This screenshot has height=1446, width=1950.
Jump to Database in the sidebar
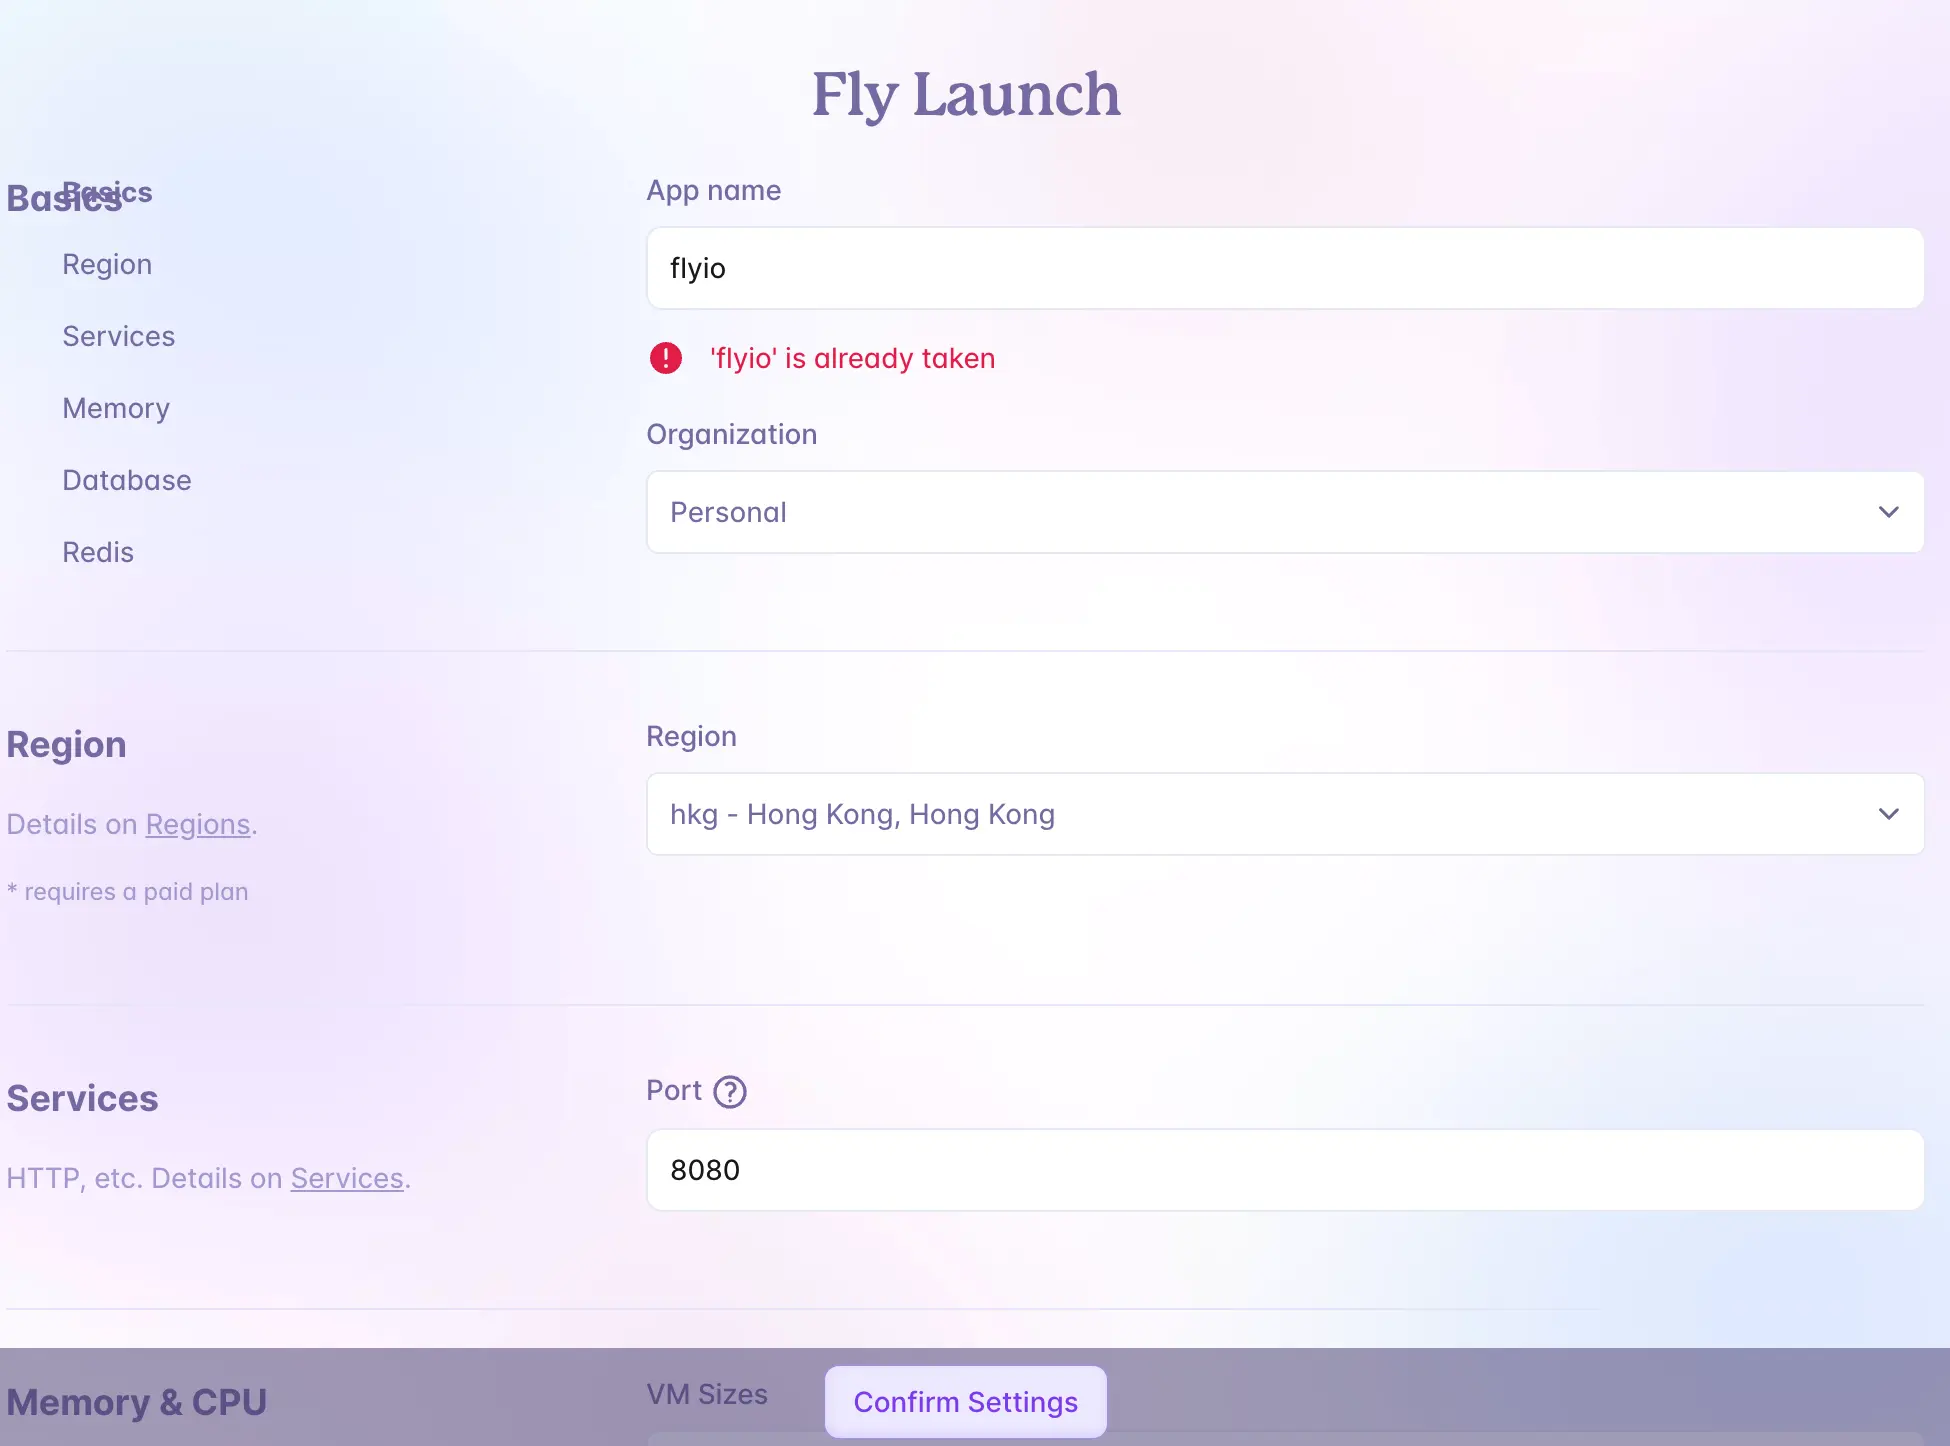point(126,481)
